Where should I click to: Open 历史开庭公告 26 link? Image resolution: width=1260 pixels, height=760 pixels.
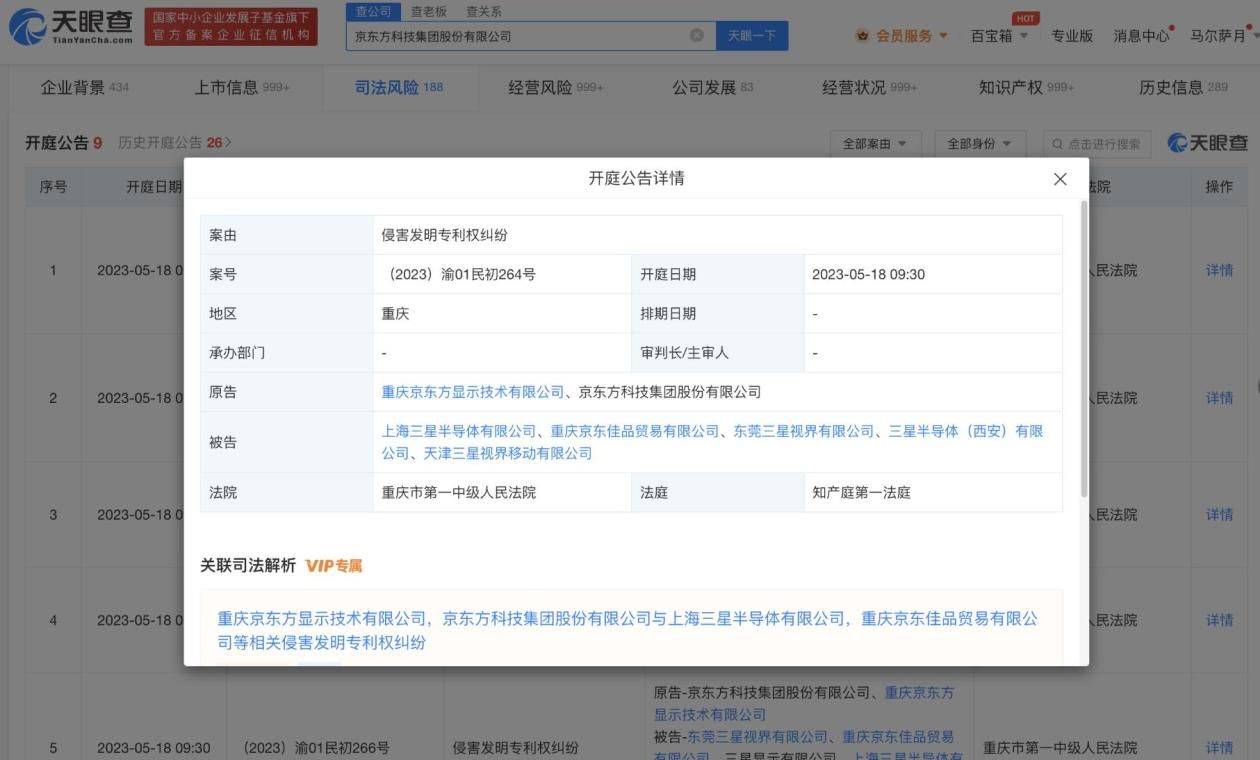[x=174, y=143]
